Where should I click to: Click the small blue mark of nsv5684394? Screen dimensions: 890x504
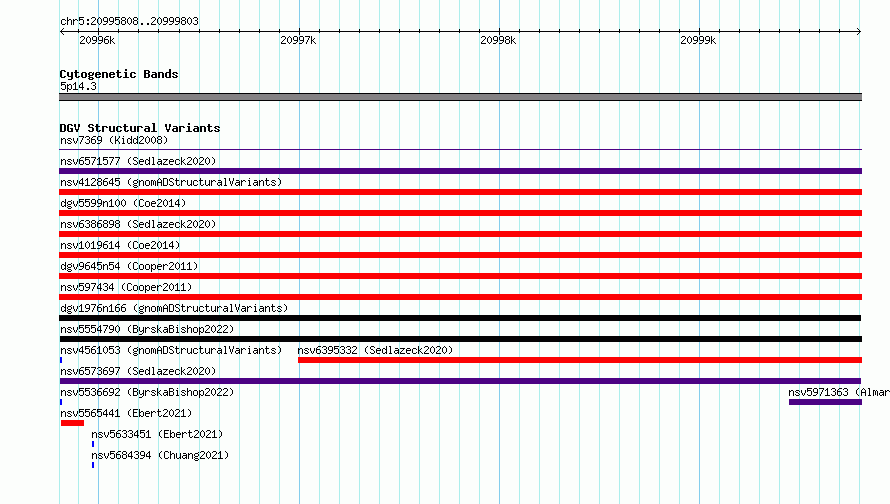click(93, 465)
